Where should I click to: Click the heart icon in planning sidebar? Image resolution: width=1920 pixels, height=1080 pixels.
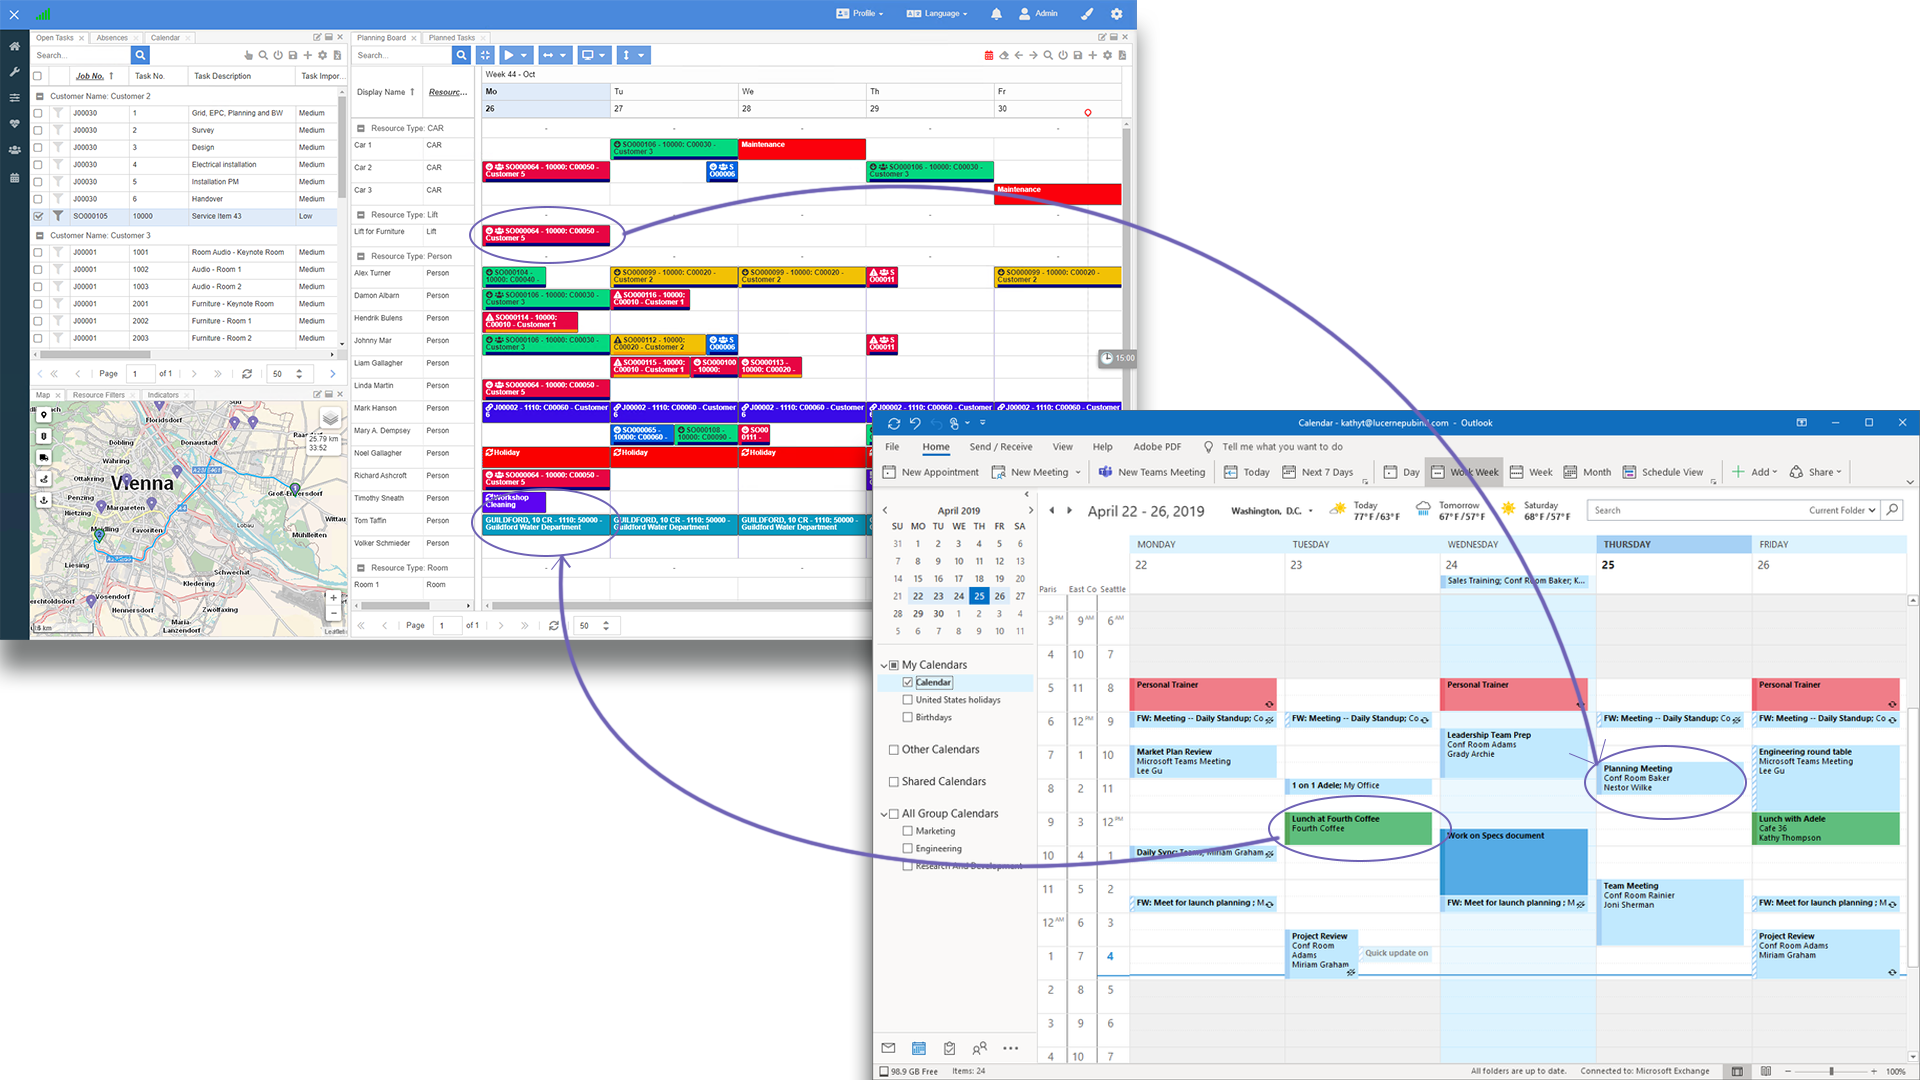click(x=14, y=124)
